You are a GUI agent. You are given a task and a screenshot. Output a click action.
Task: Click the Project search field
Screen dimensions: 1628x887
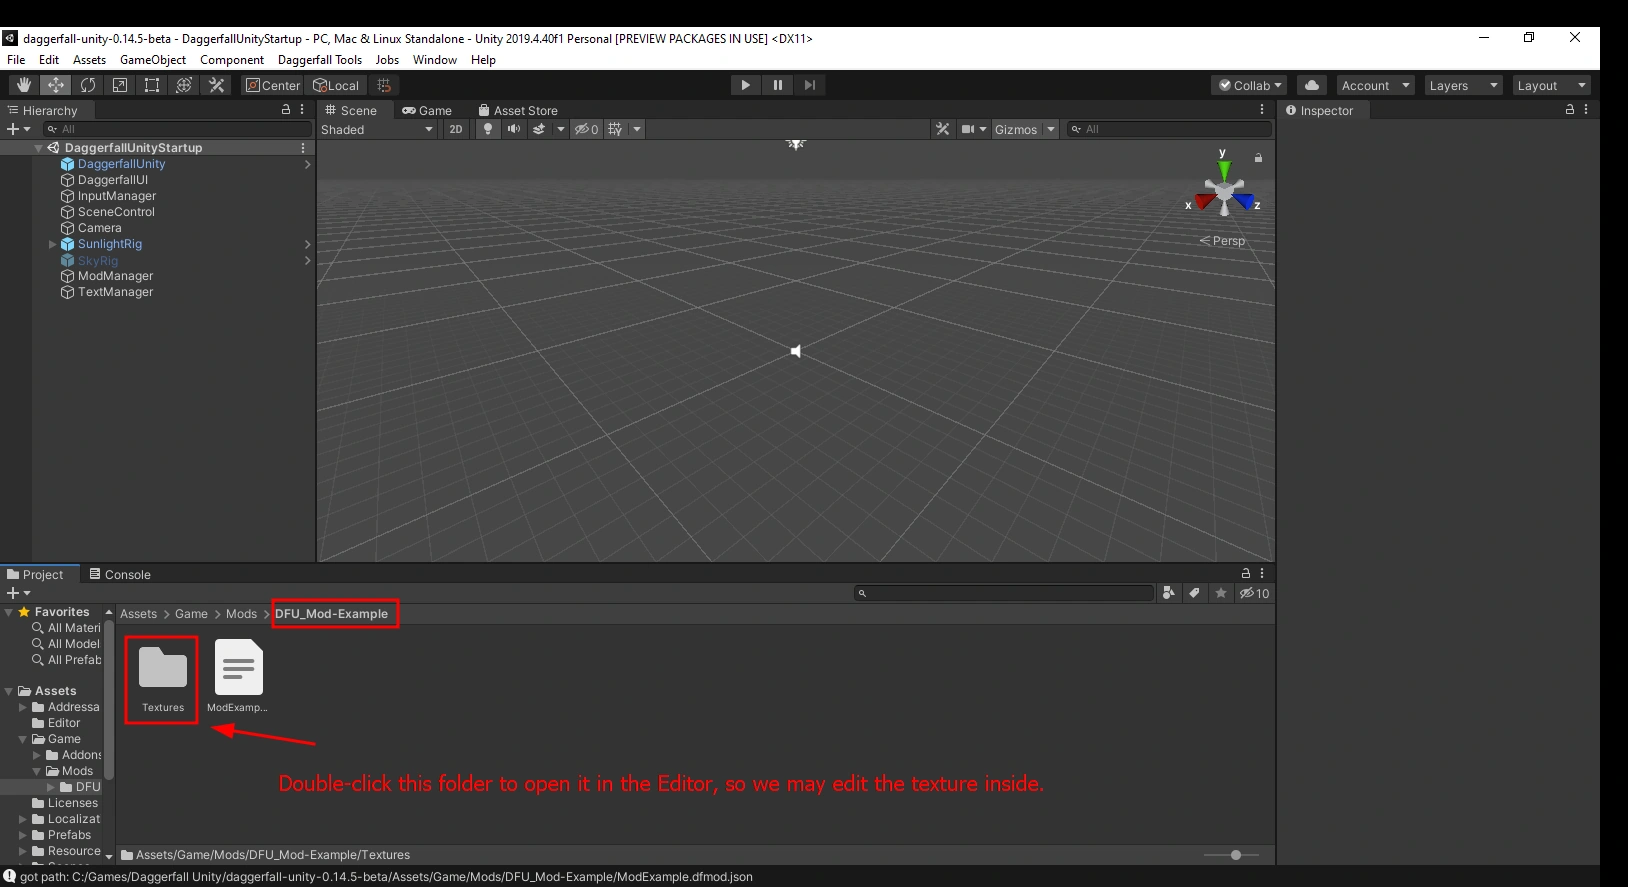click(1004, 593)
